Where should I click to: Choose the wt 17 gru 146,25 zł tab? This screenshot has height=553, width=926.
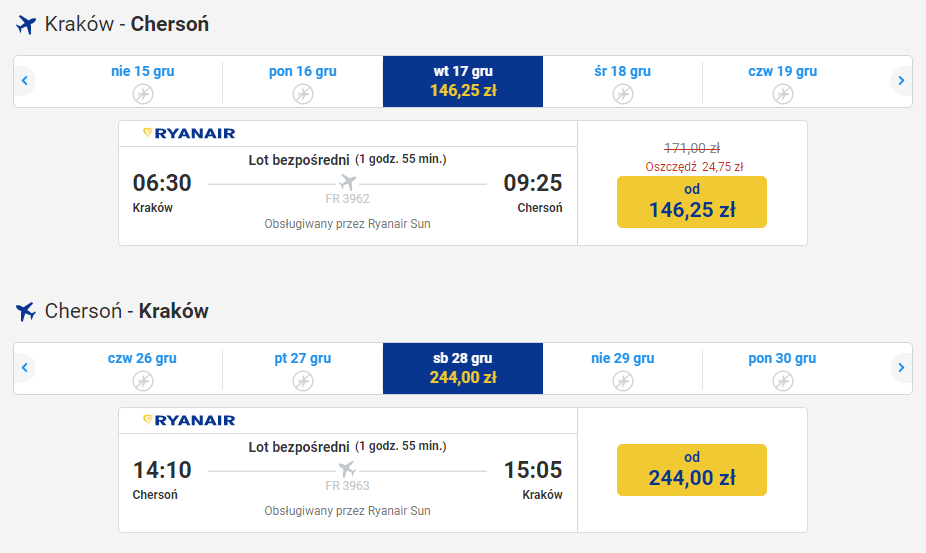[463, 82]
